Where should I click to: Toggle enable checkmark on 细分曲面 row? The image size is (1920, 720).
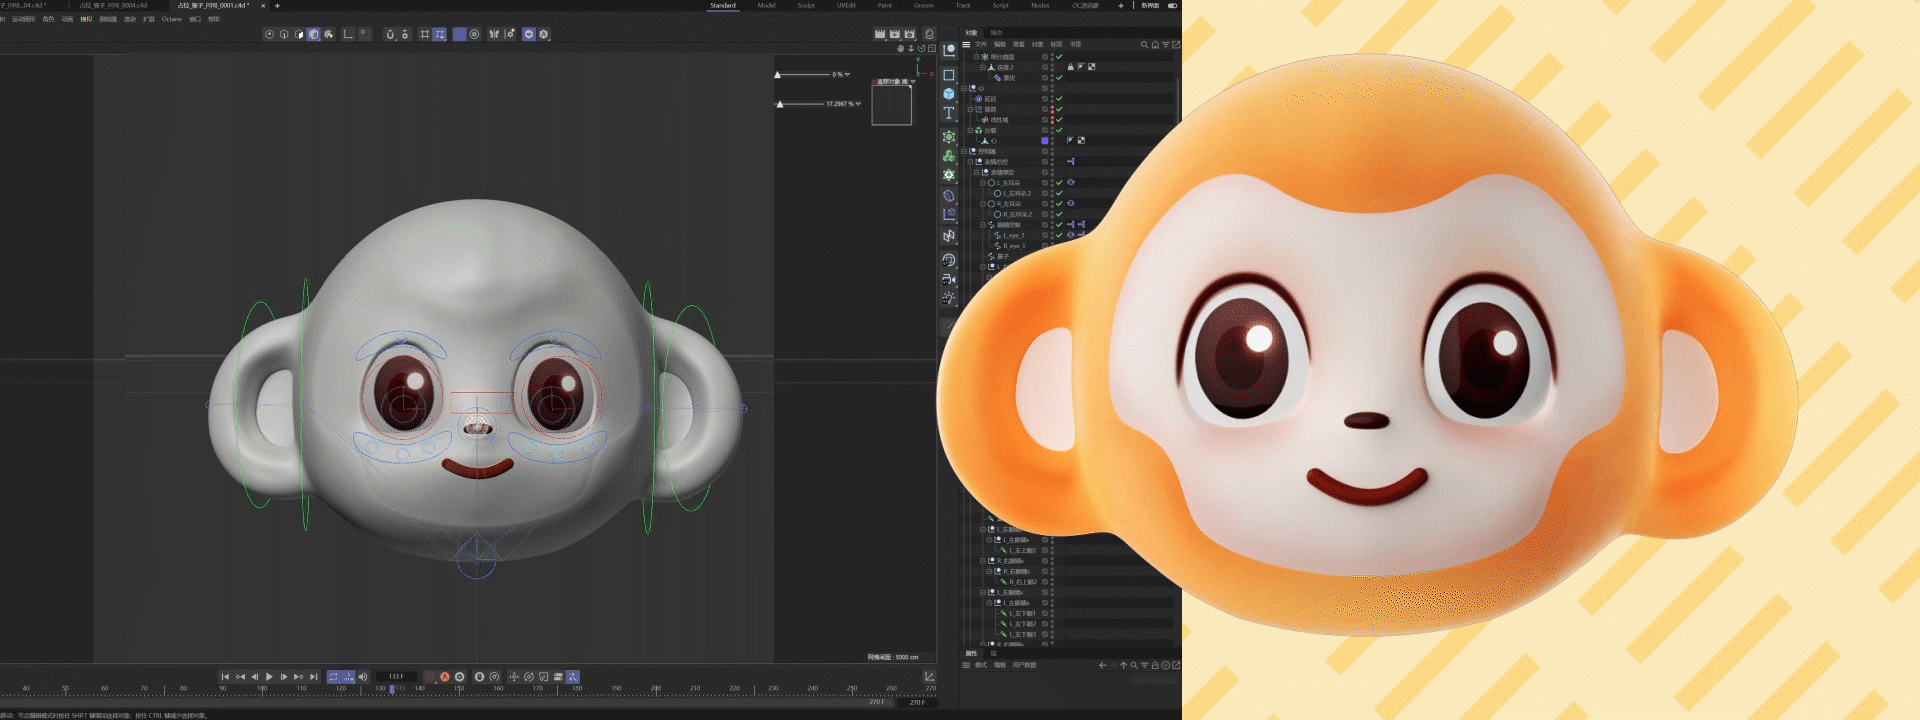coord(1059,57)
